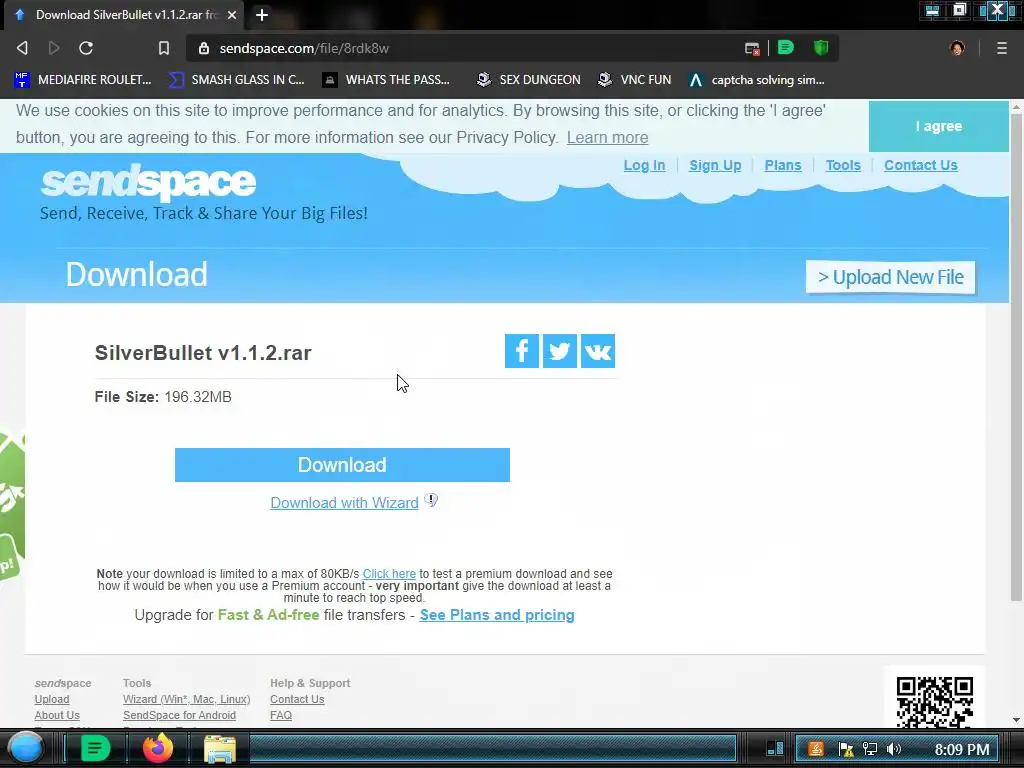Open the Plans link
Screen dimensions: 1024x768
782,165
